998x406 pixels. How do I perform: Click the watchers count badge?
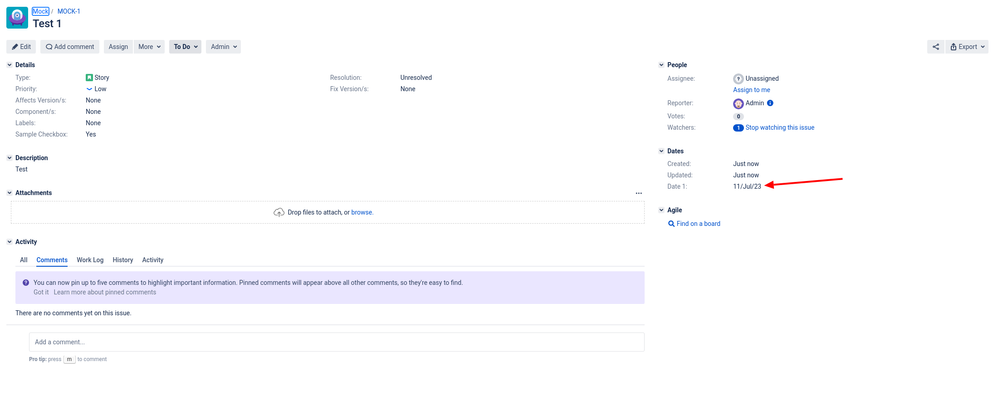click(x=738, y=128)
